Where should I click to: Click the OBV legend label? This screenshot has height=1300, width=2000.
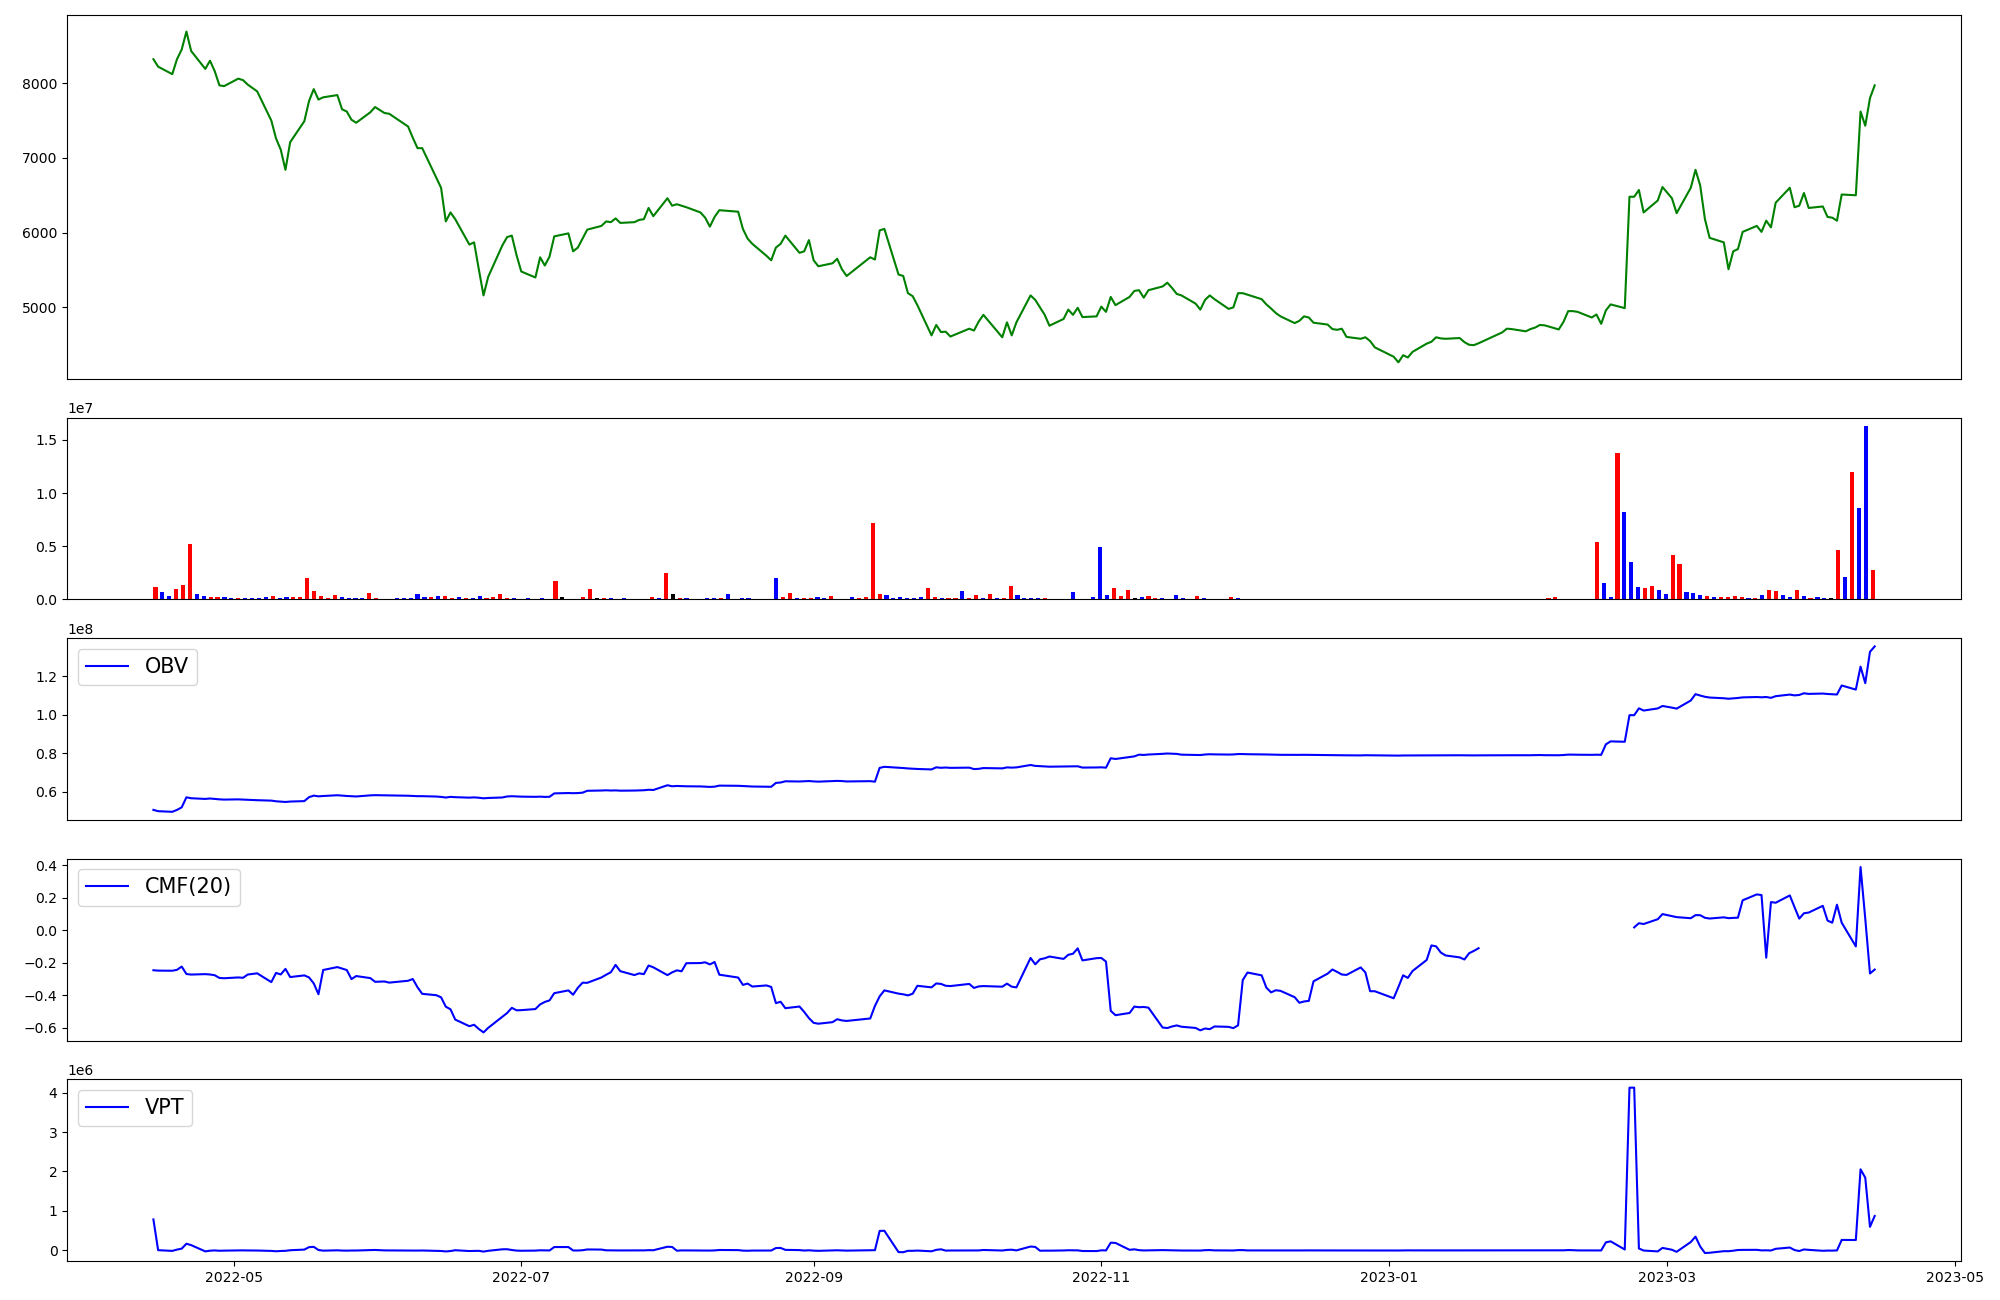(166, 666)
